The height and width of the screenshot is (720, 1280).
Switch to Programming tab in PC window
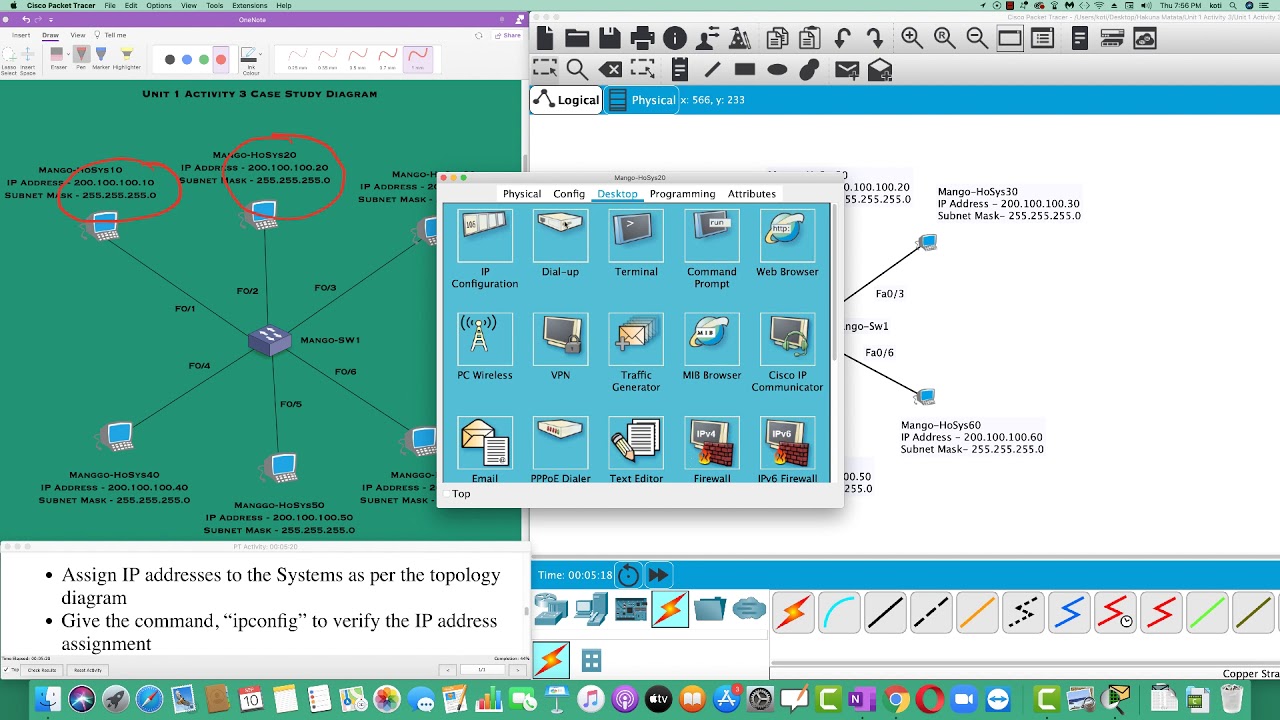[682, 194]
